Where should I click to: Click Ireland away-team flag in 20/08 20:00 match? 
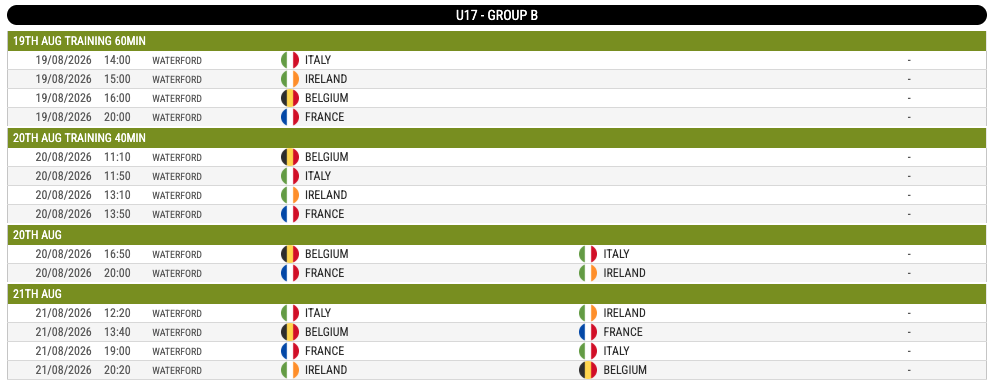click(588, 273)
